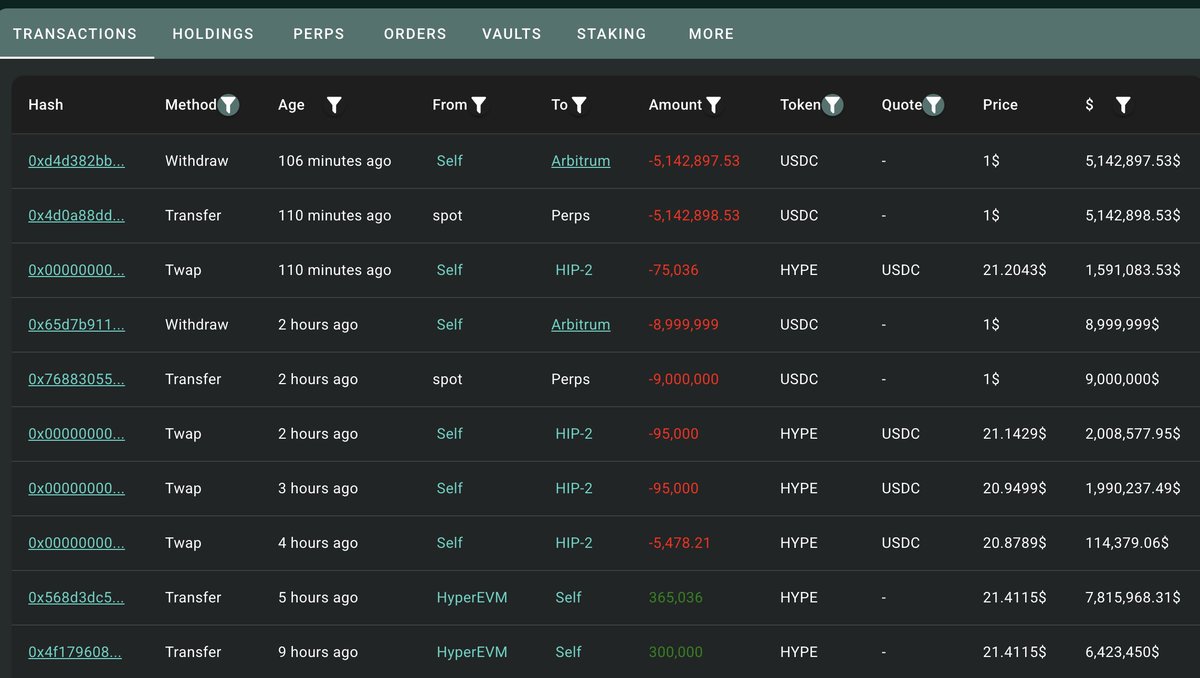Select the price 21.2043$
1200x678 pixels.
[x=1015, y=270]
